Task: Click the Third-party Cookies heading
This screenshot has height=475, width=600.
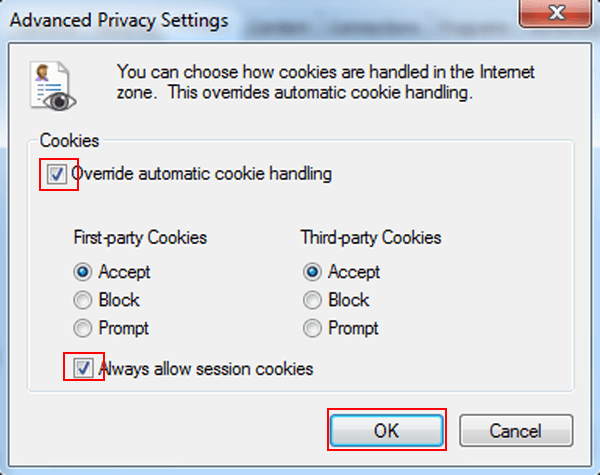Action: point(371,238)
